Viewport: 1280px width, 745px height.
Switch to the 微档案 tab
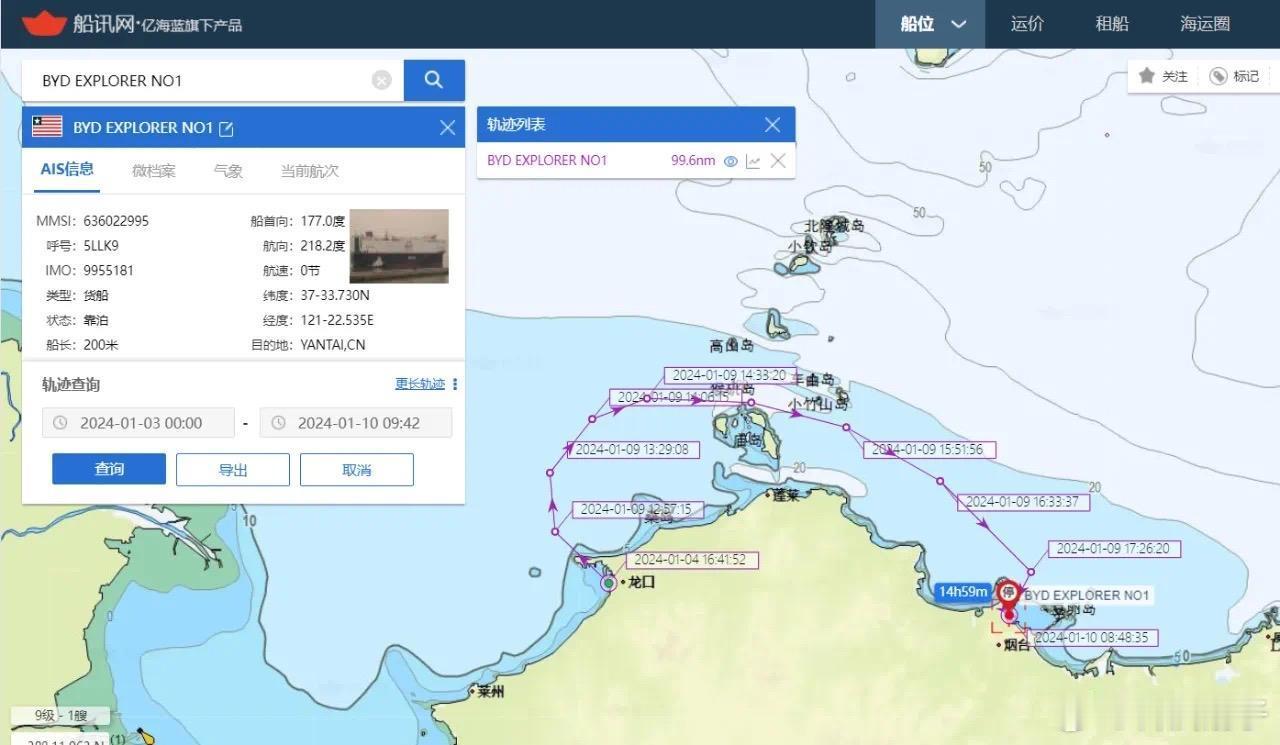coord(154,171)
